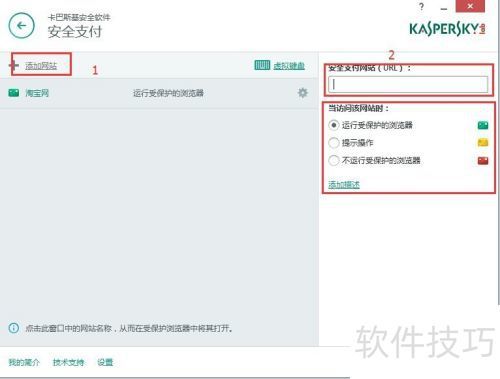500x379 pixels.
Task: Click the green card icon beside 淘宝网
Action: 14,93
